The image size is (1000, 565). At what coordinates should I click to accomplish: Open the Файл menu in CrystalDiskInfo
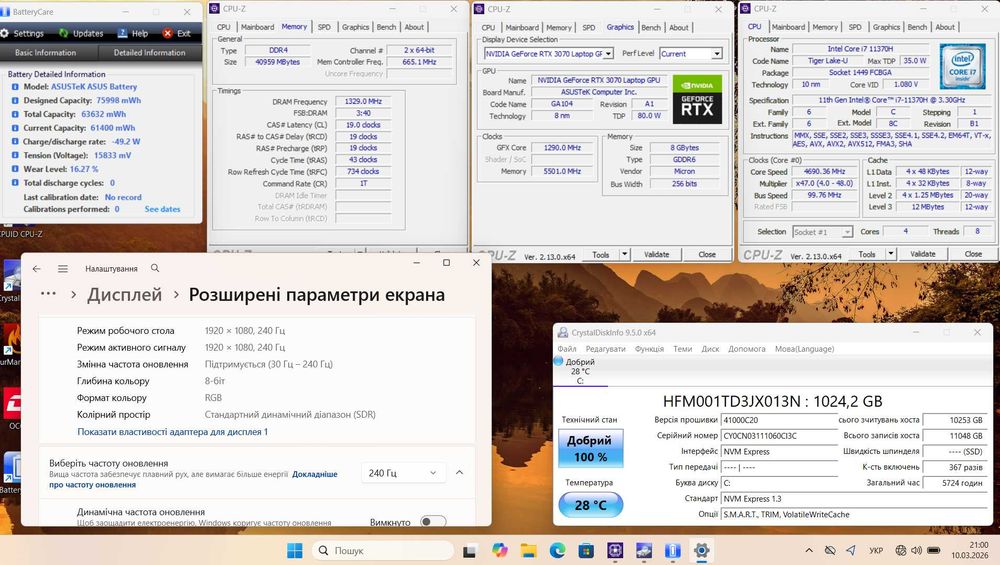tap(566, 349)
